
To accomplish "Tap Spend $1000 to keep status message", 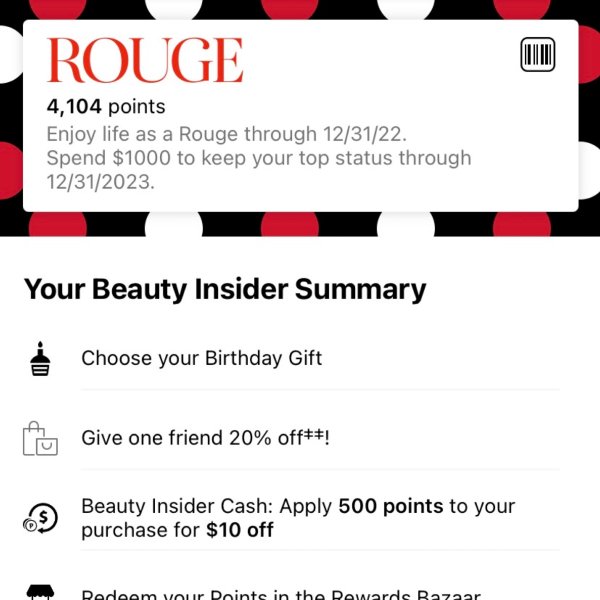I will click(259, 170).
